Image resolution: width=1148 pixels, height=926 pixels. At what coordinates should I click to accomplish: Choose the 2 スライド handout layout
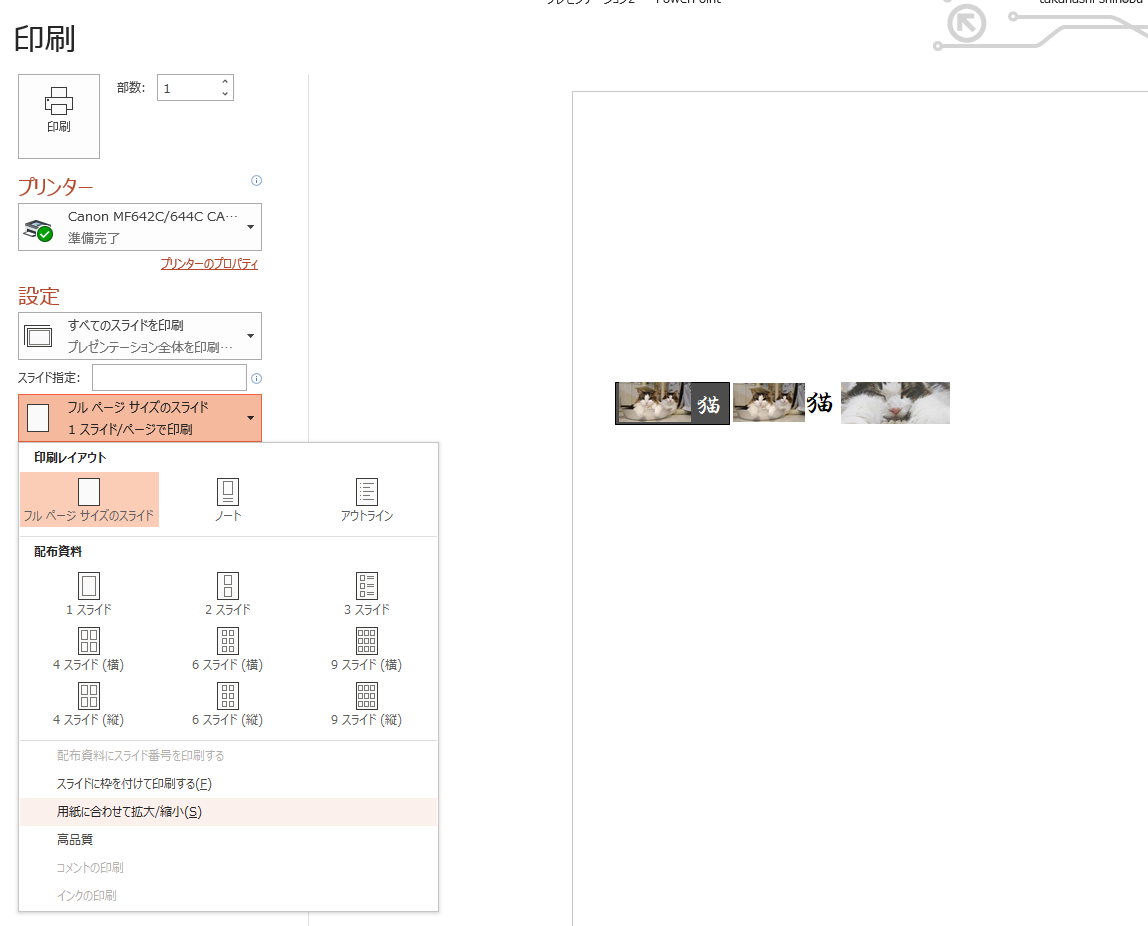click(x=228, y=594)
